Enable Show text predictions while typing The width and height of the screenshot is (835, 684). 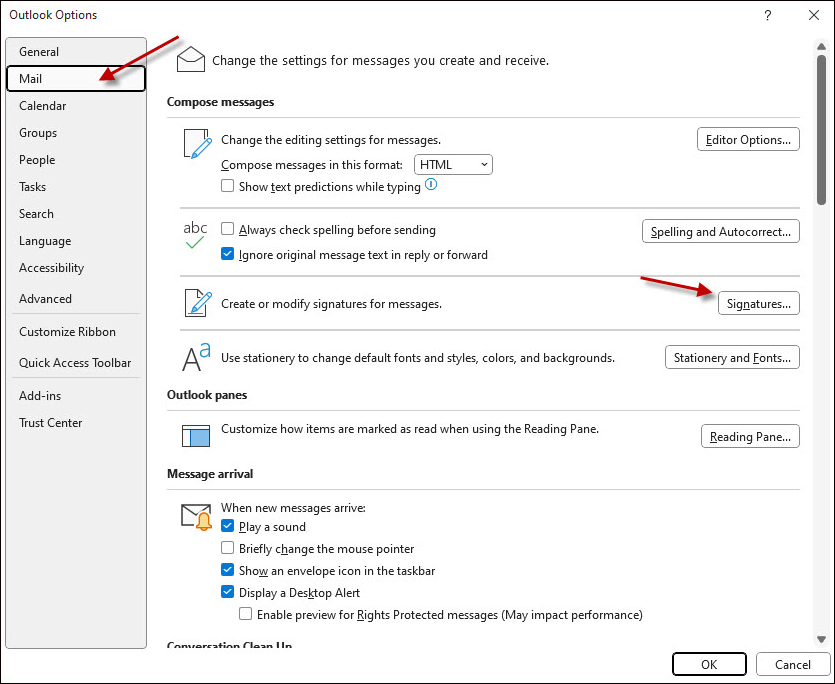pos(227,186)
